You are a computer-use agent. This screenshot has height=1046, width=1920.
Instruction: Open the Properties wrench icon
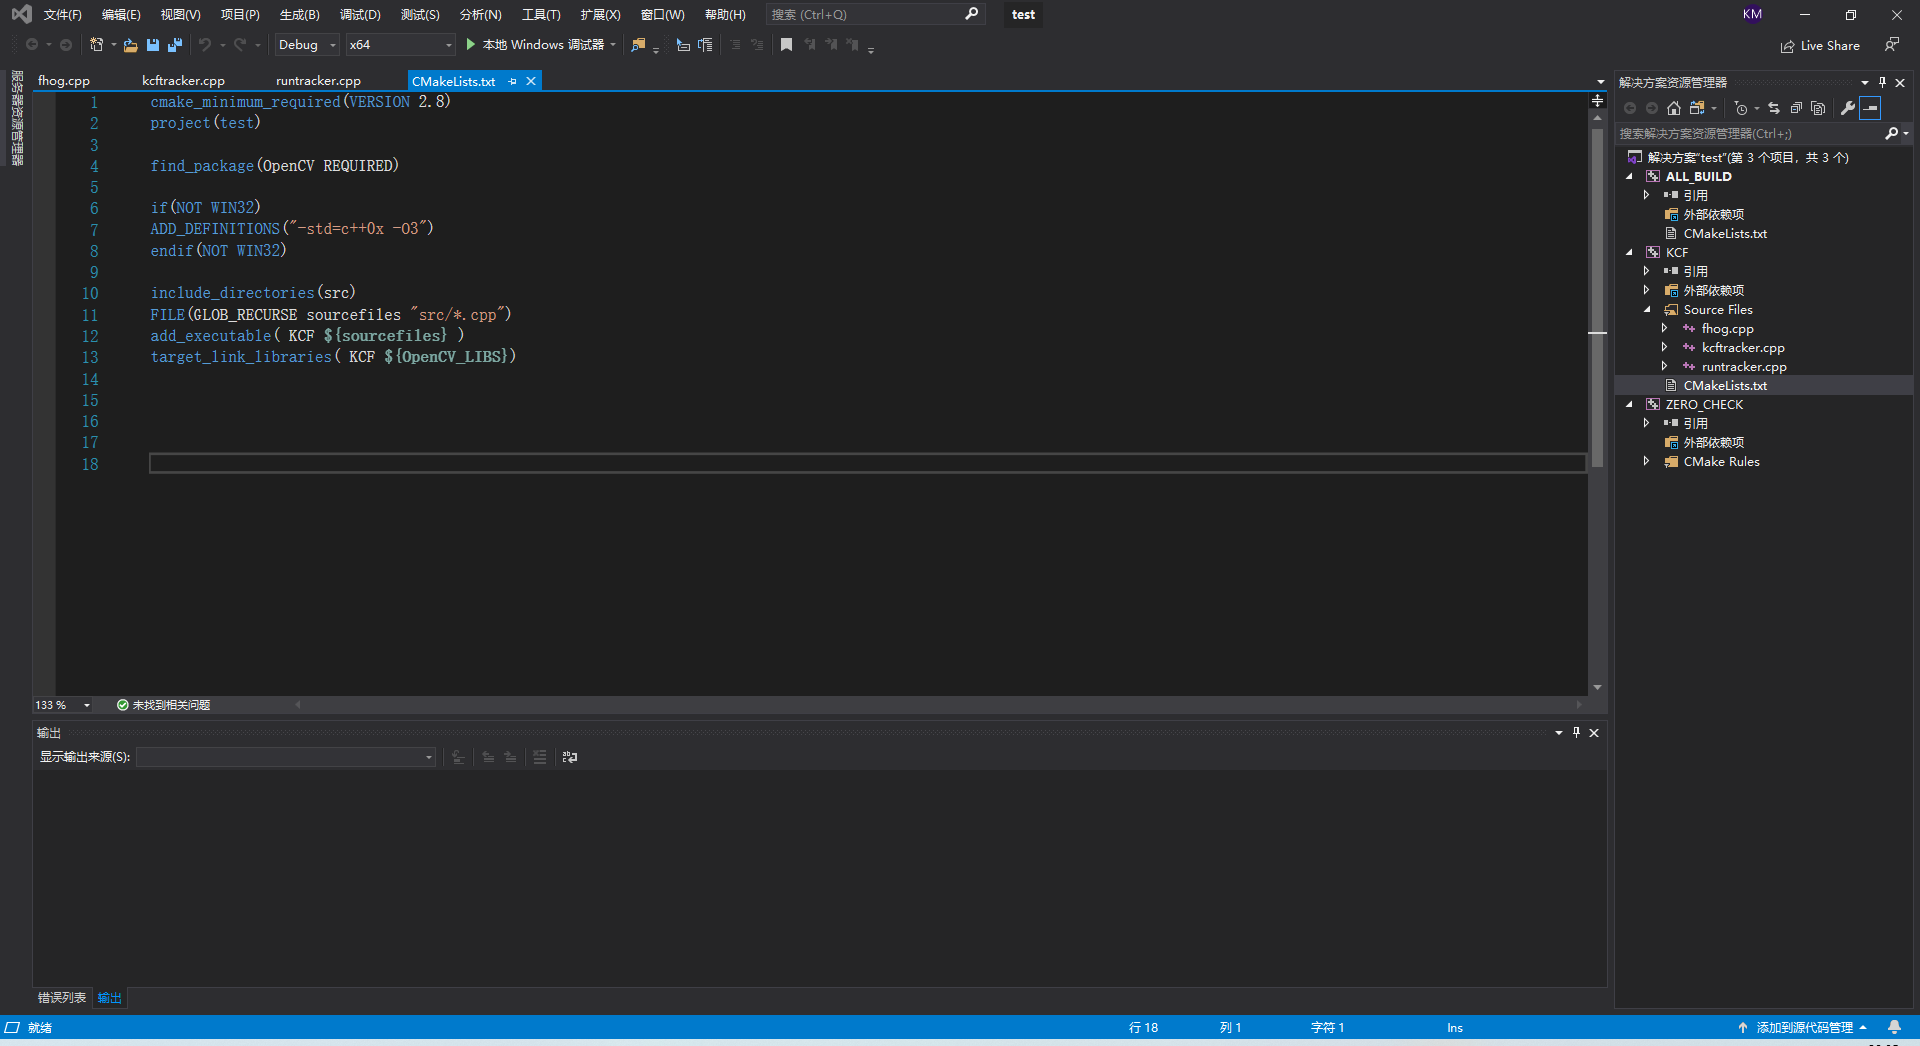(x=1846, y=108)
